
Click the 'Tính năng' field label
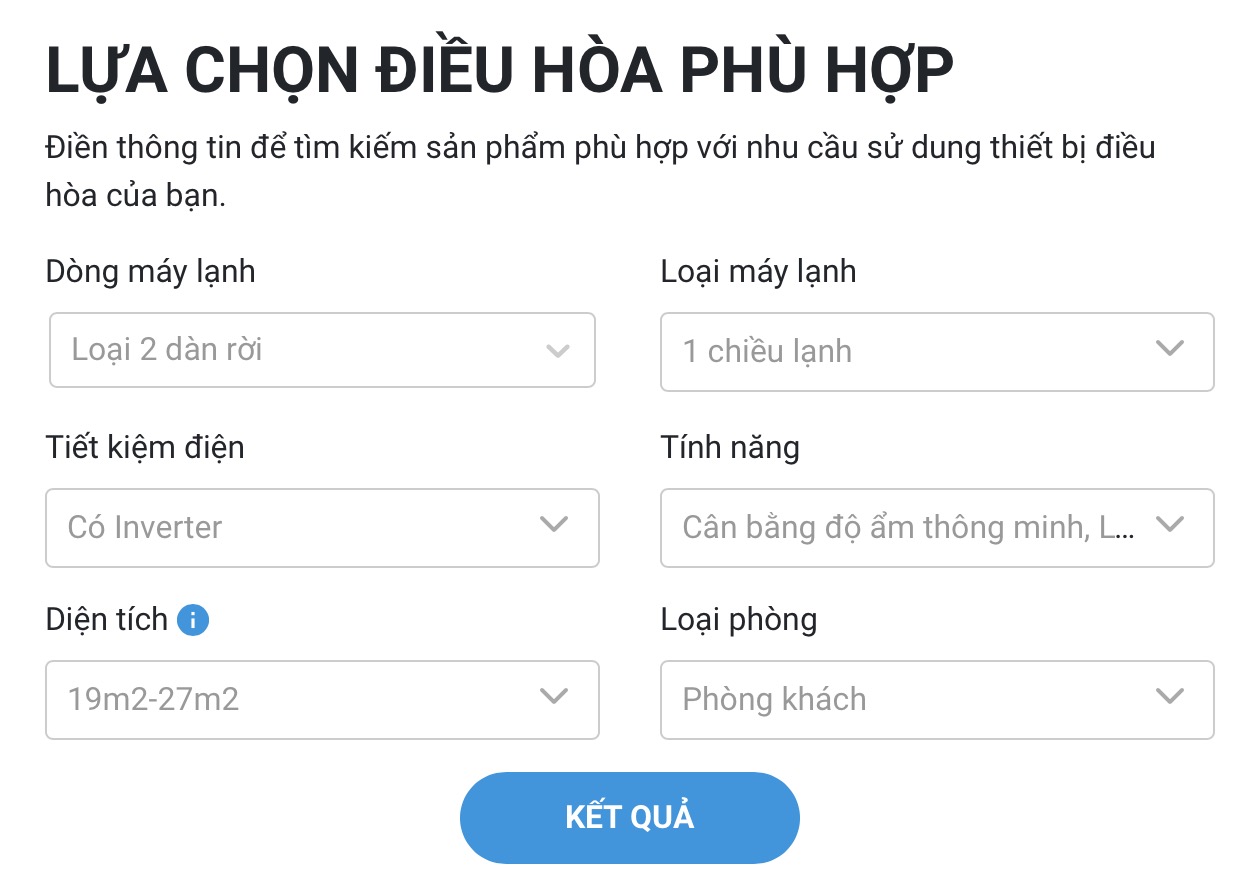[730, 447]
